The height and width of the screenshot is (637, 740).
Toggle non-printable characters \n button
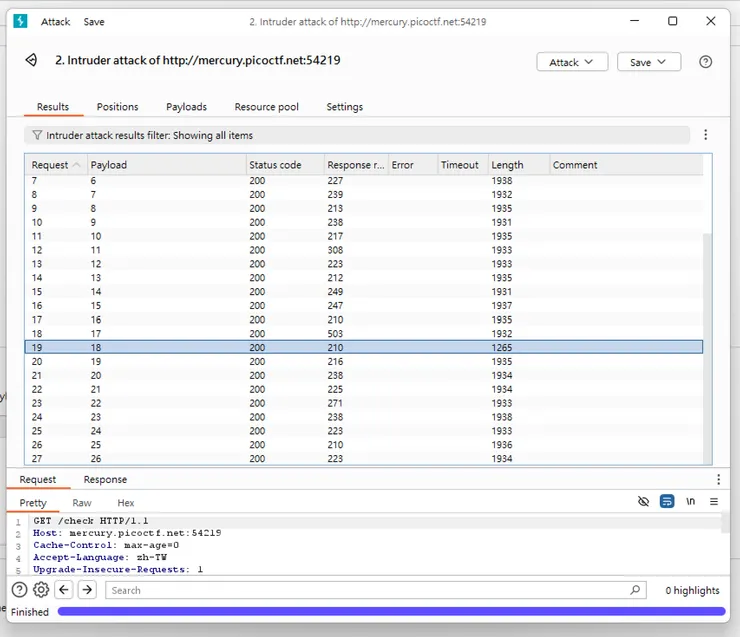[690, 502]
